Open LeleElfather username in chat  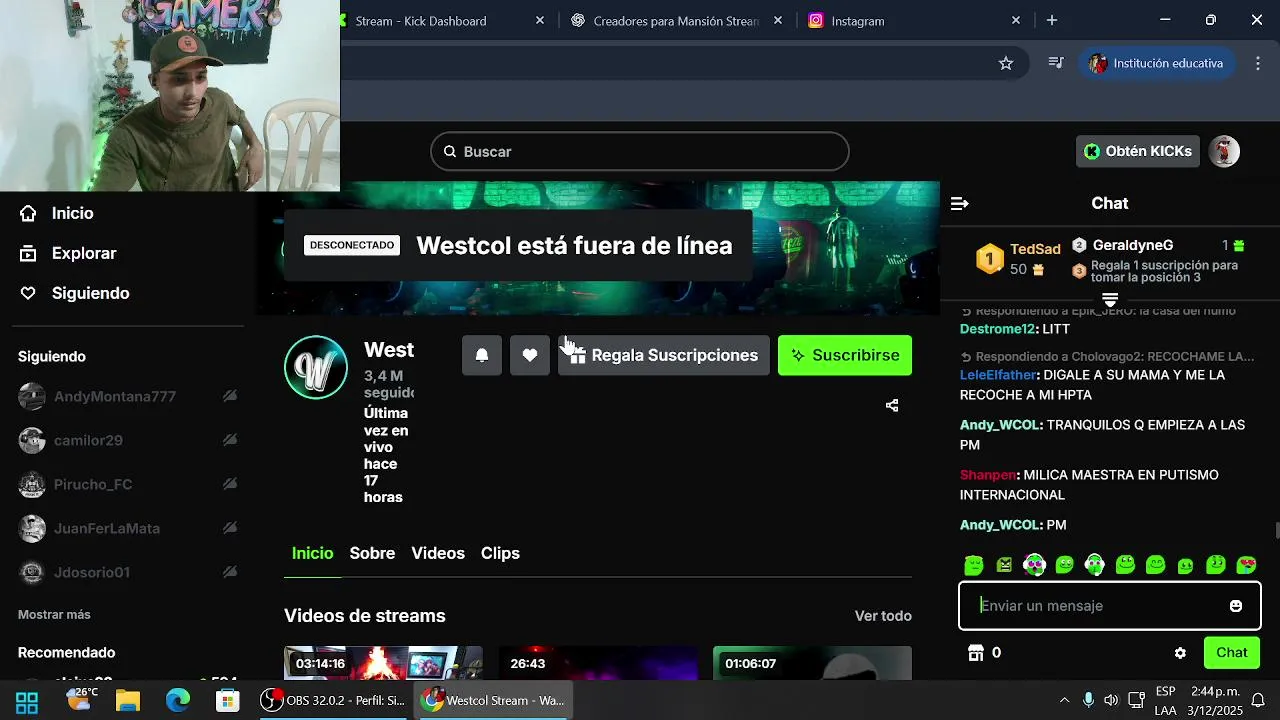pos(998,375)
